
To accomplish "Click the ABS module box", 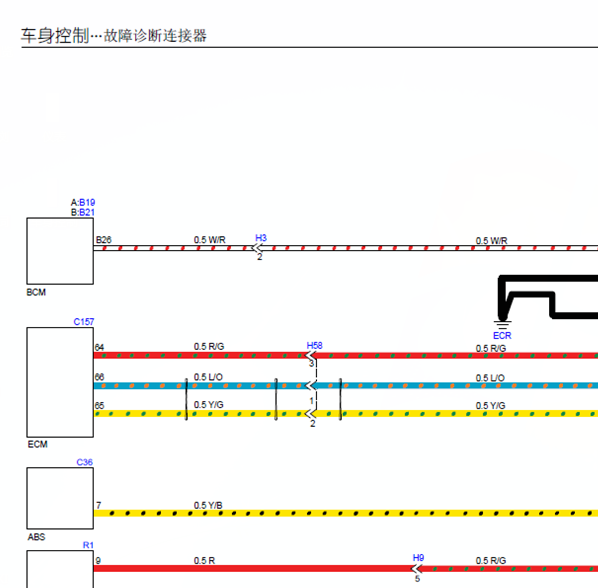I will coord(60,498).
